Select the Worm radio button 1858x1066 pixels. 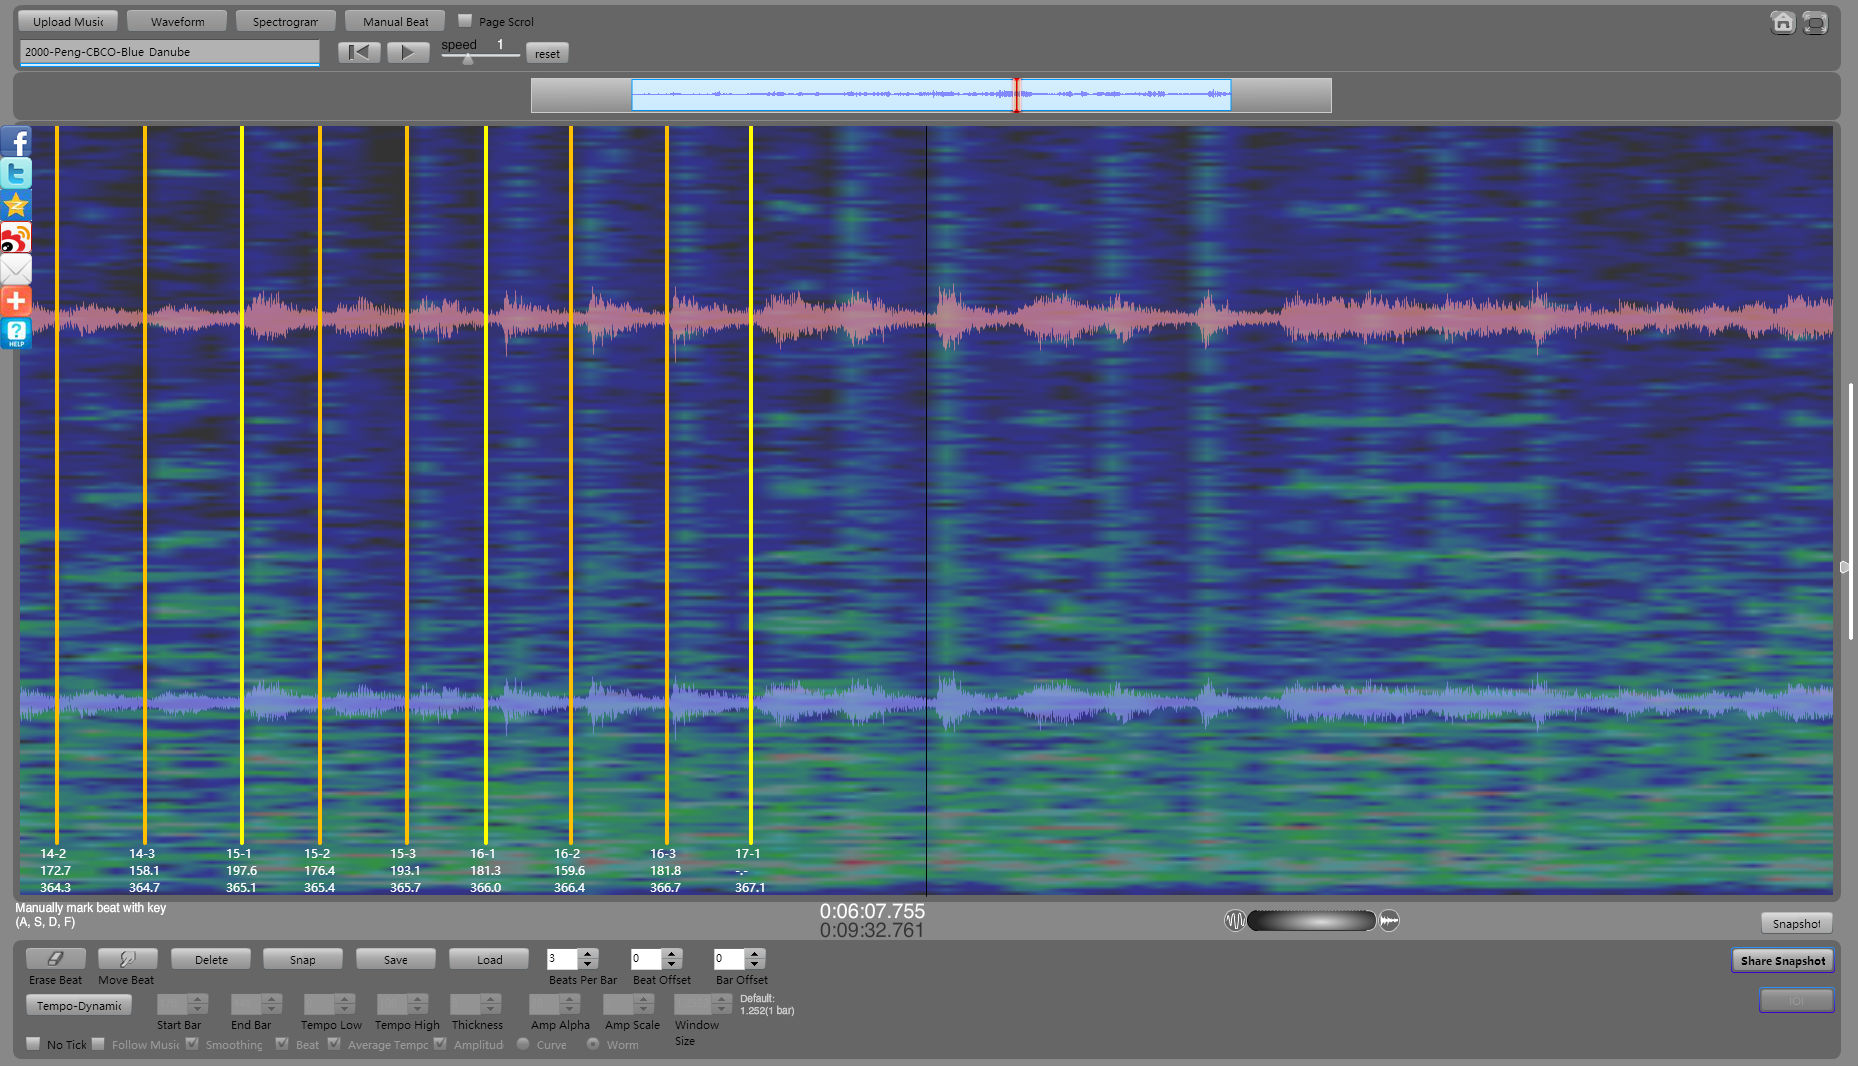(x=593, y=1044)
